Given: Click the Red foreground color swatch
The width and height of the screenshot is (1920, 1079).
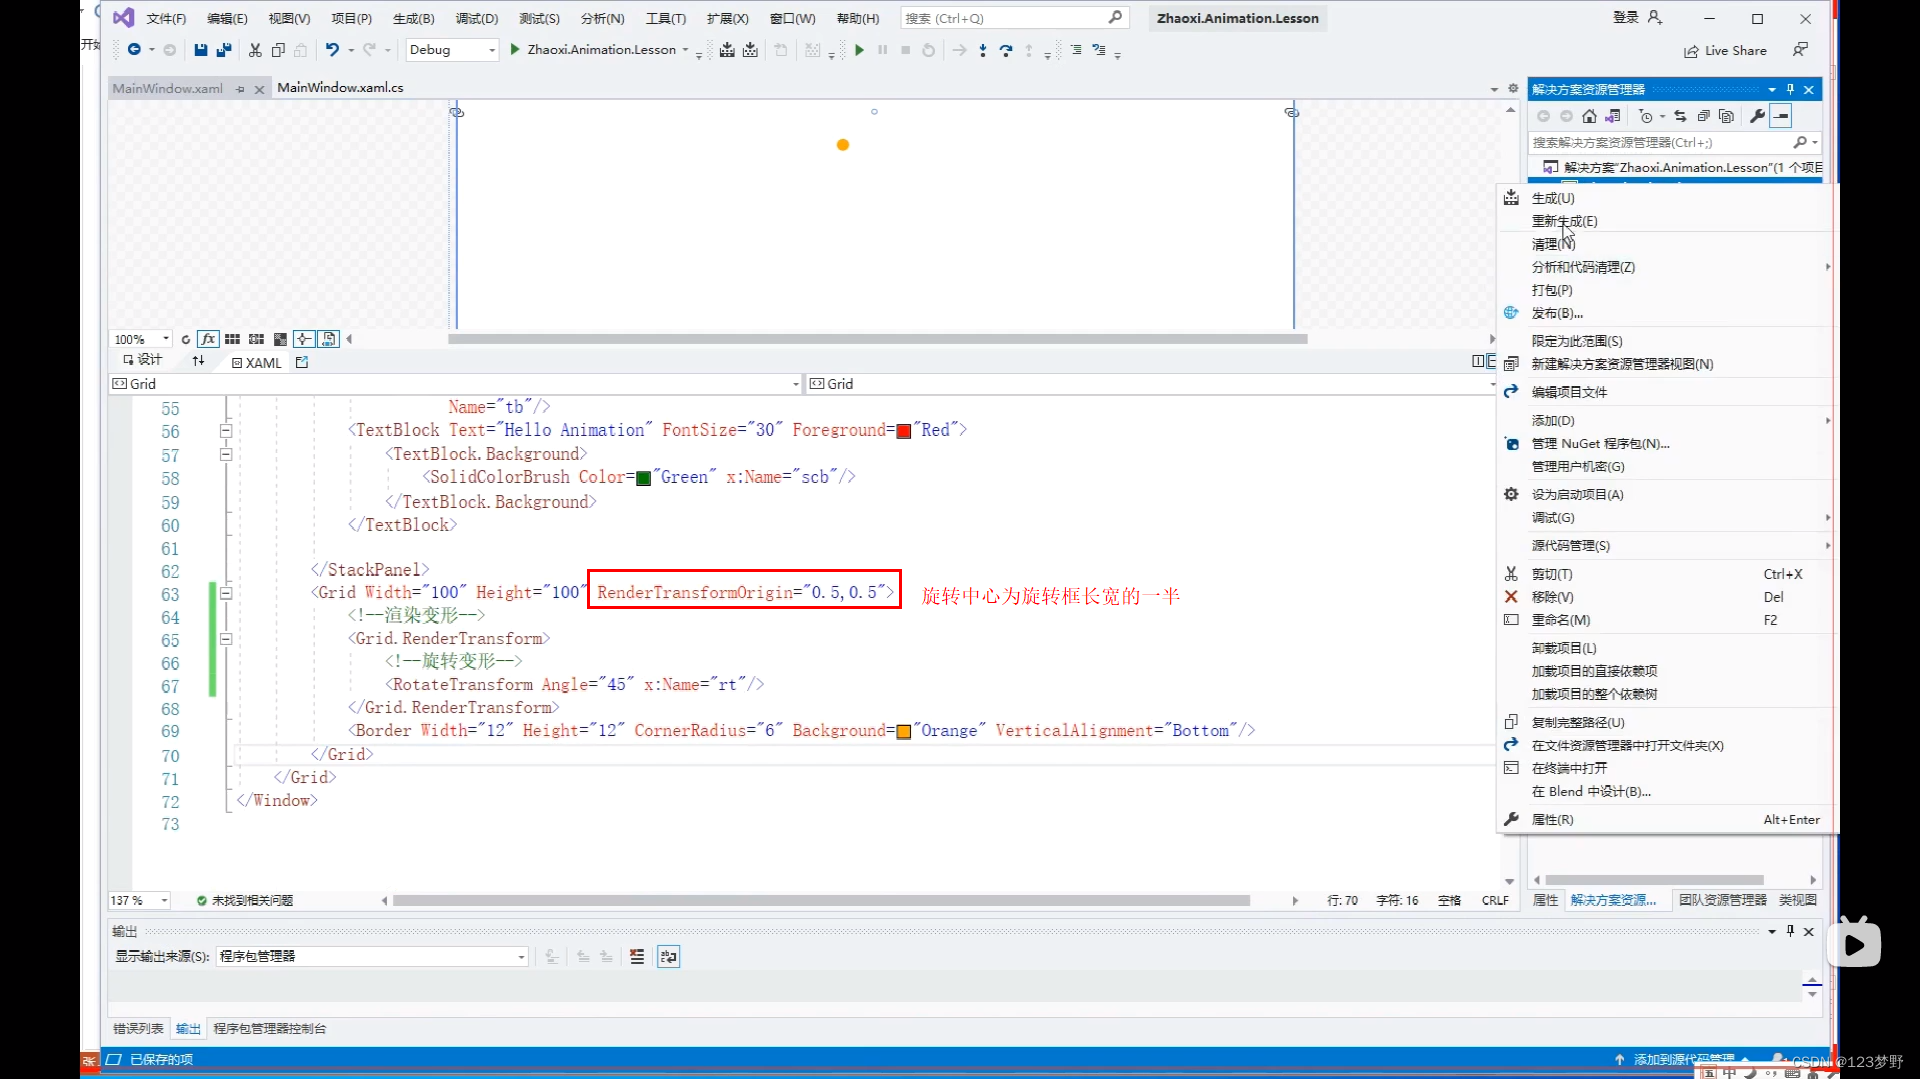Looking at the screenshot, I should point(904,431).
